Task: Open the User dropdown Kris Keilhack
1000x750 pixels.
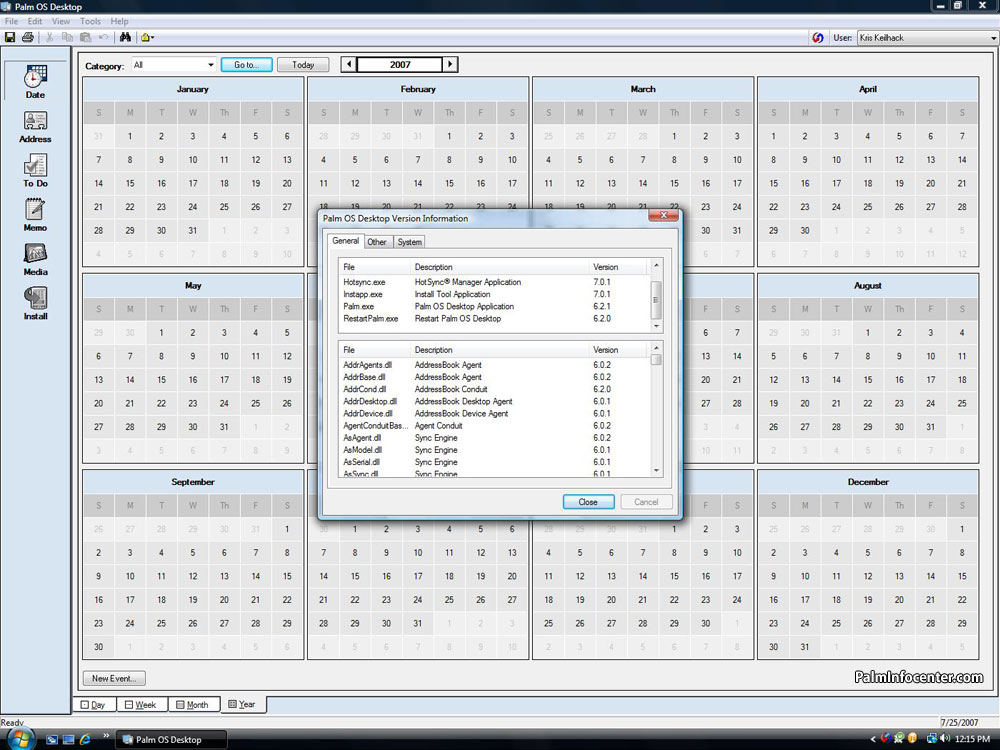Action: (927, 38)
